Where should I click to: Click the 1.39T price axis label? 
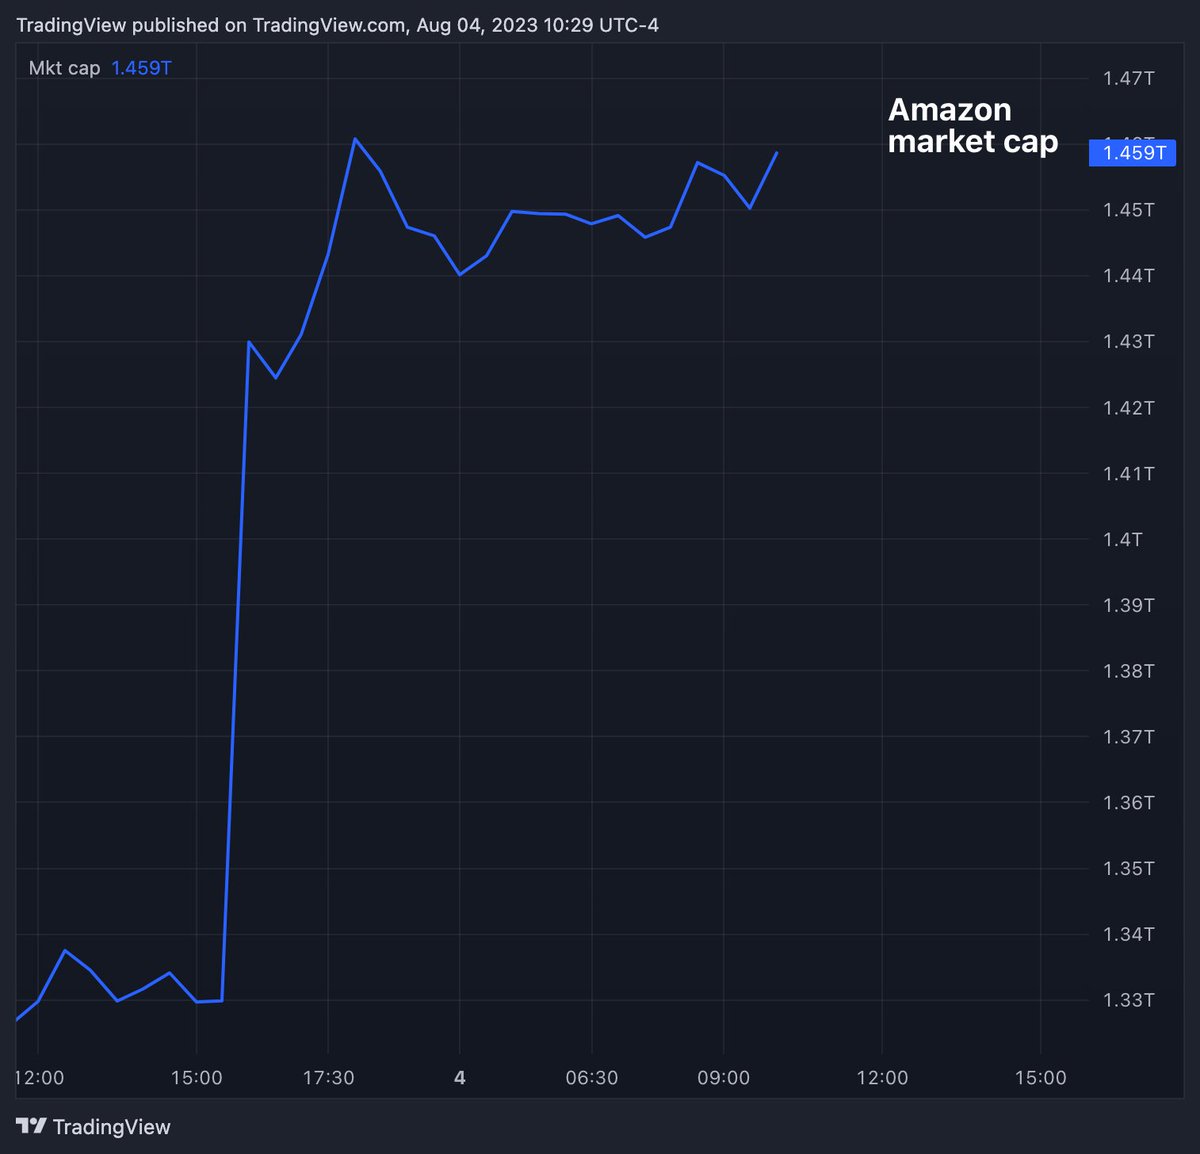(x=1128, y=605)
